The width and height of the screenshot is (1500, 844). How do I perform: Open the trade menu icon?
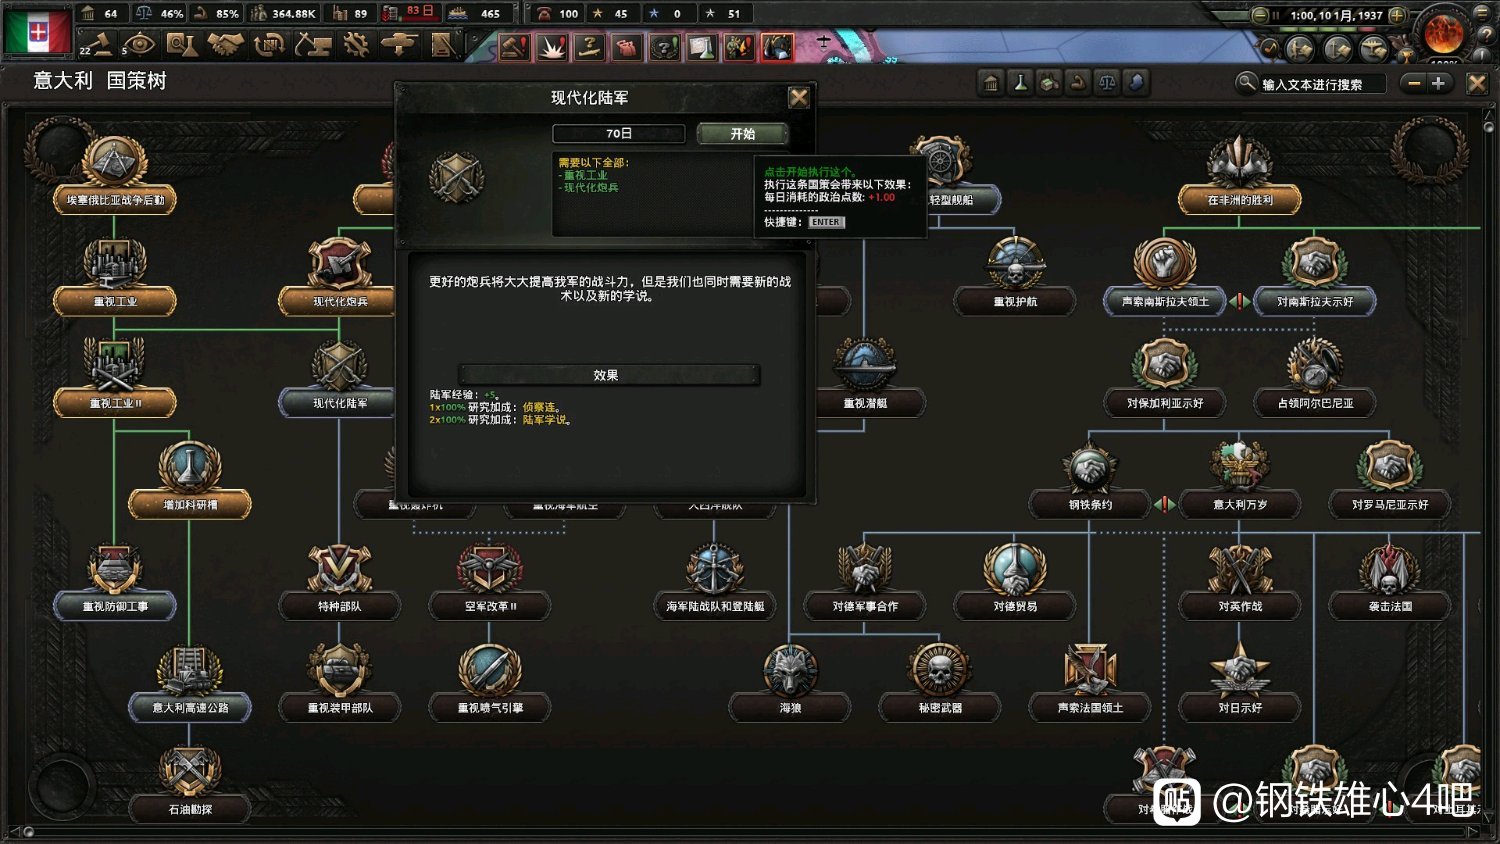tap(269, 44)
